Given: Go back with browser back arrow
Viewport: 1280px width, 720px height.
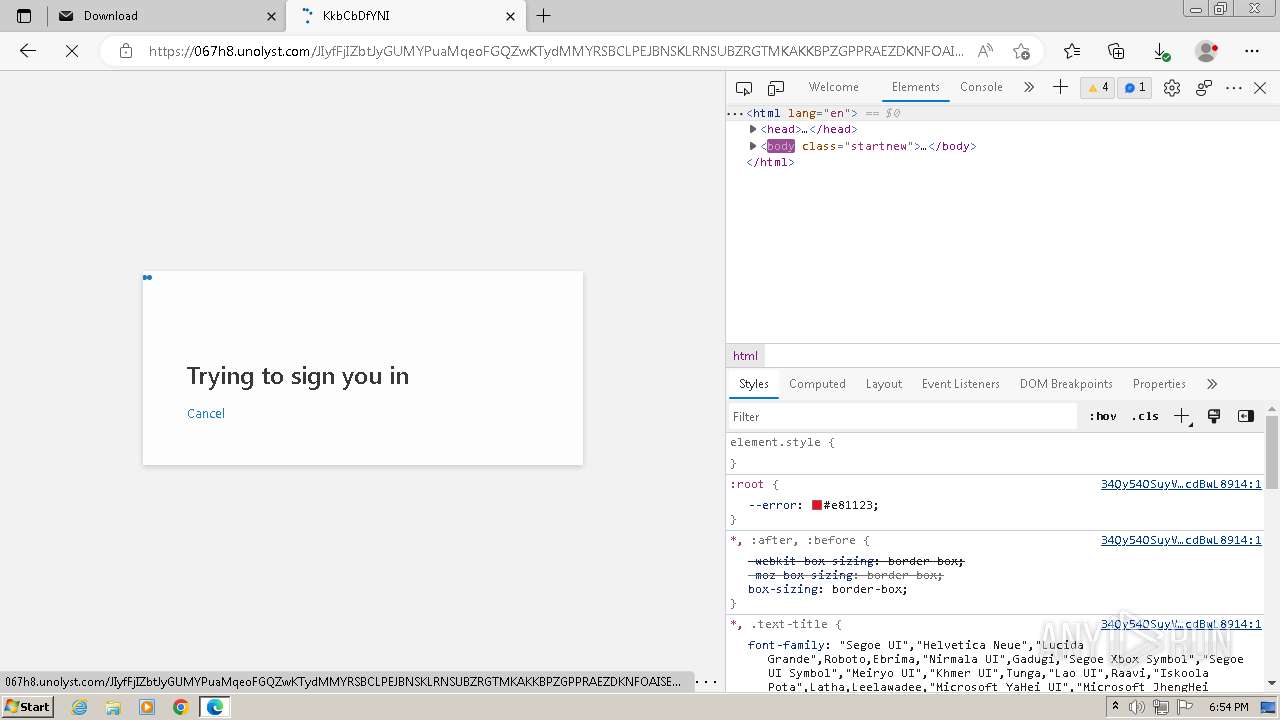Looking at the screenshot, I should 28,51.
